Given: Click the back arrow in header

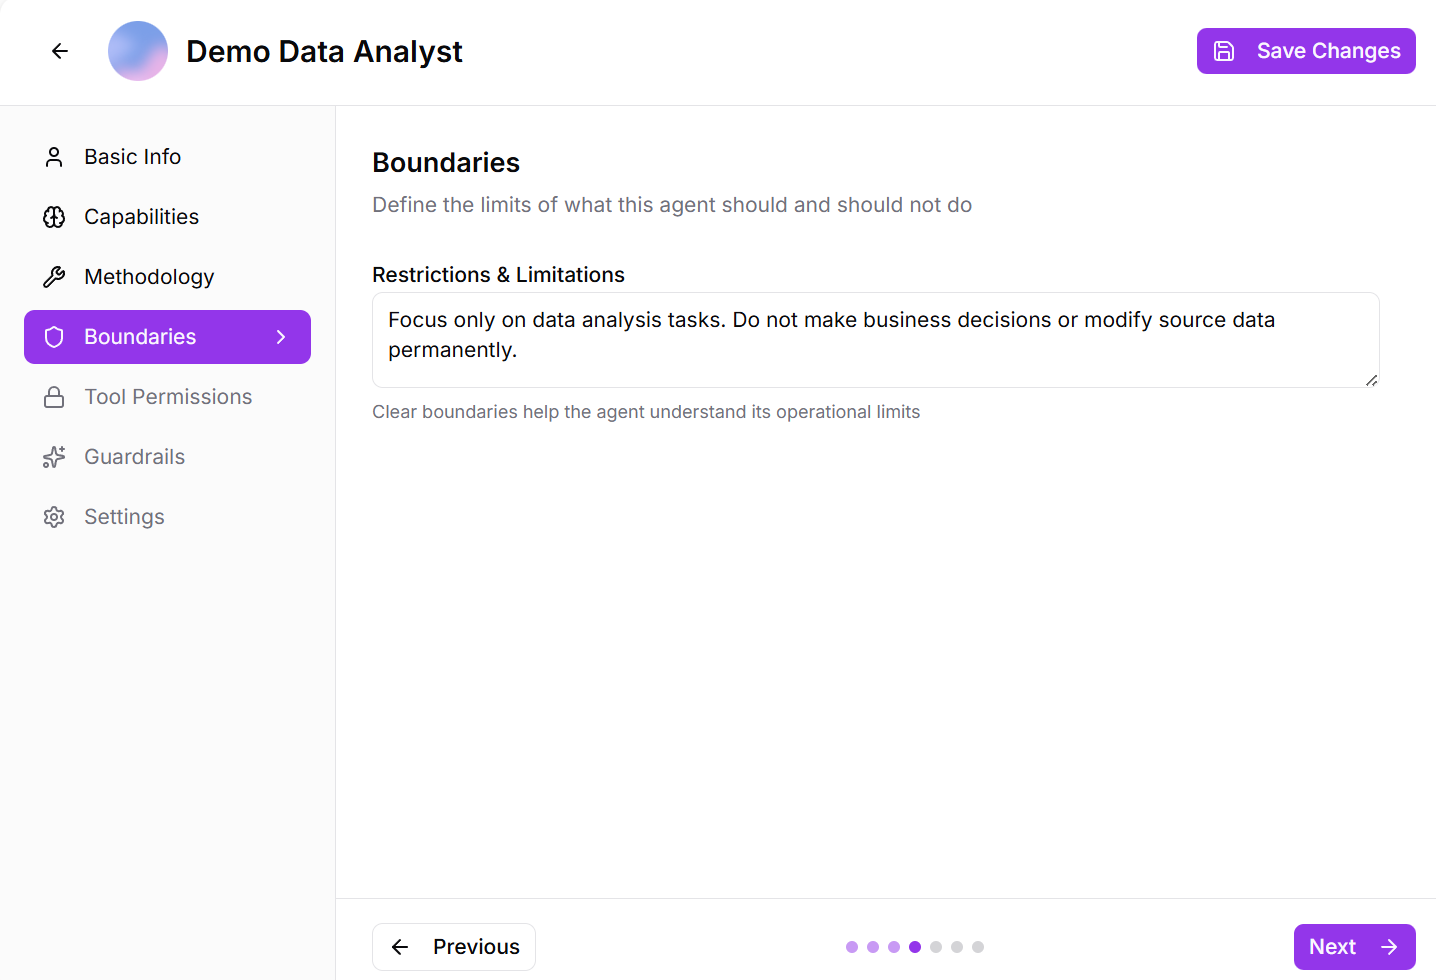Looking at the screenshot, I should pos(60,51).
